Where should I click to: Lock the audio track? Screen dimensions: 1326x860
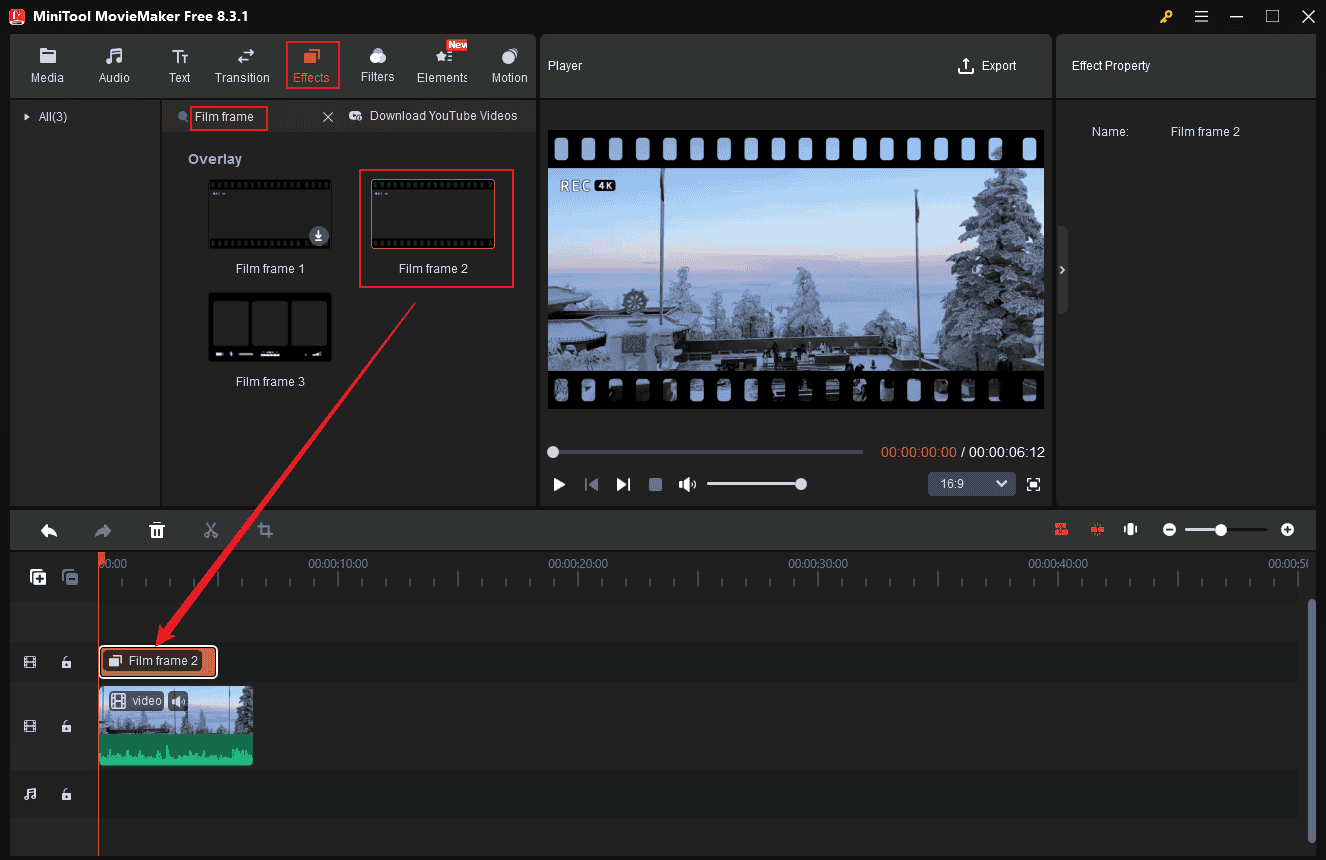[x=66, y=794]
